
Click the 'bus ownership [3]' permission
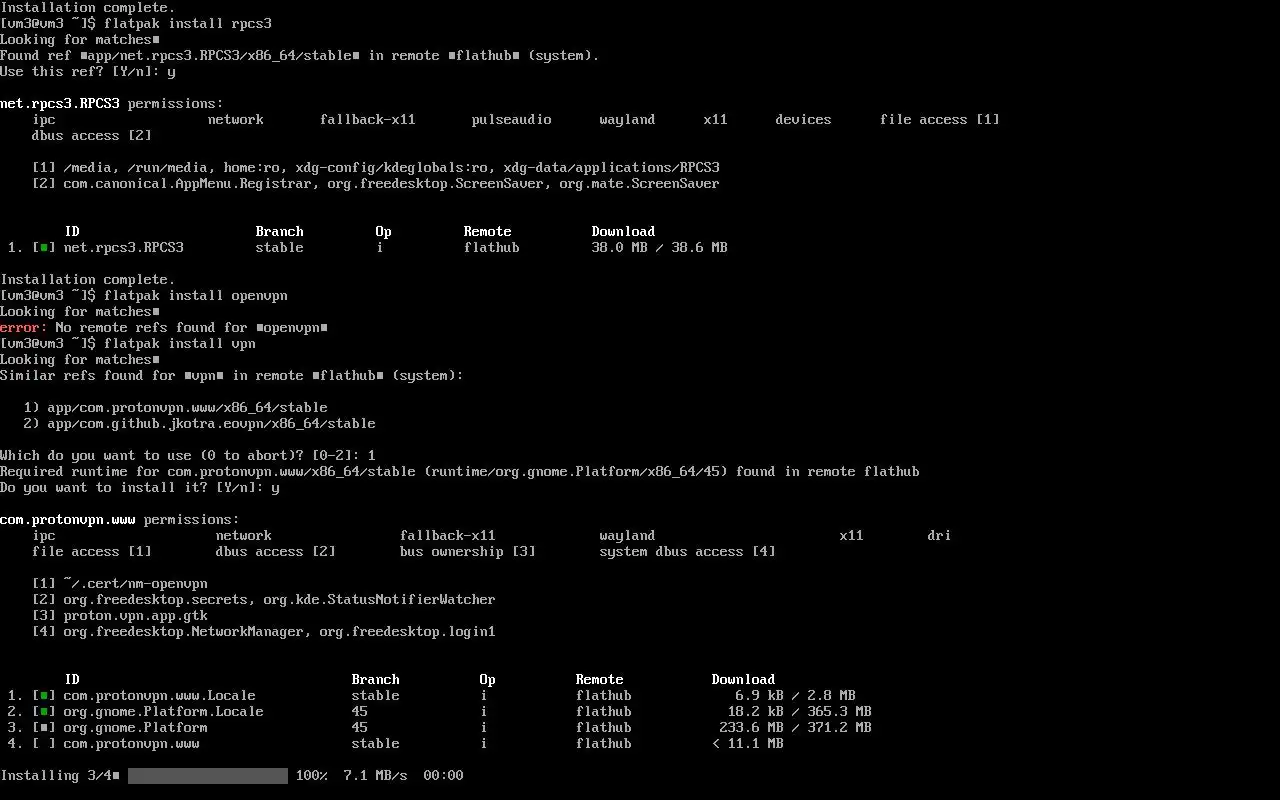pos(468,552)
